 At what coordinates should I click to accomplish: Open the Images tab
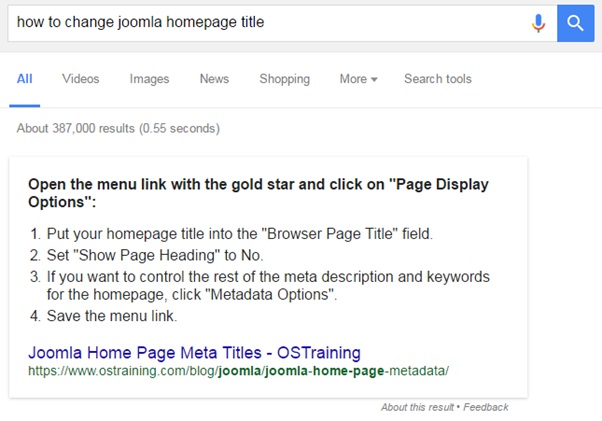click(x=149, y=79)
